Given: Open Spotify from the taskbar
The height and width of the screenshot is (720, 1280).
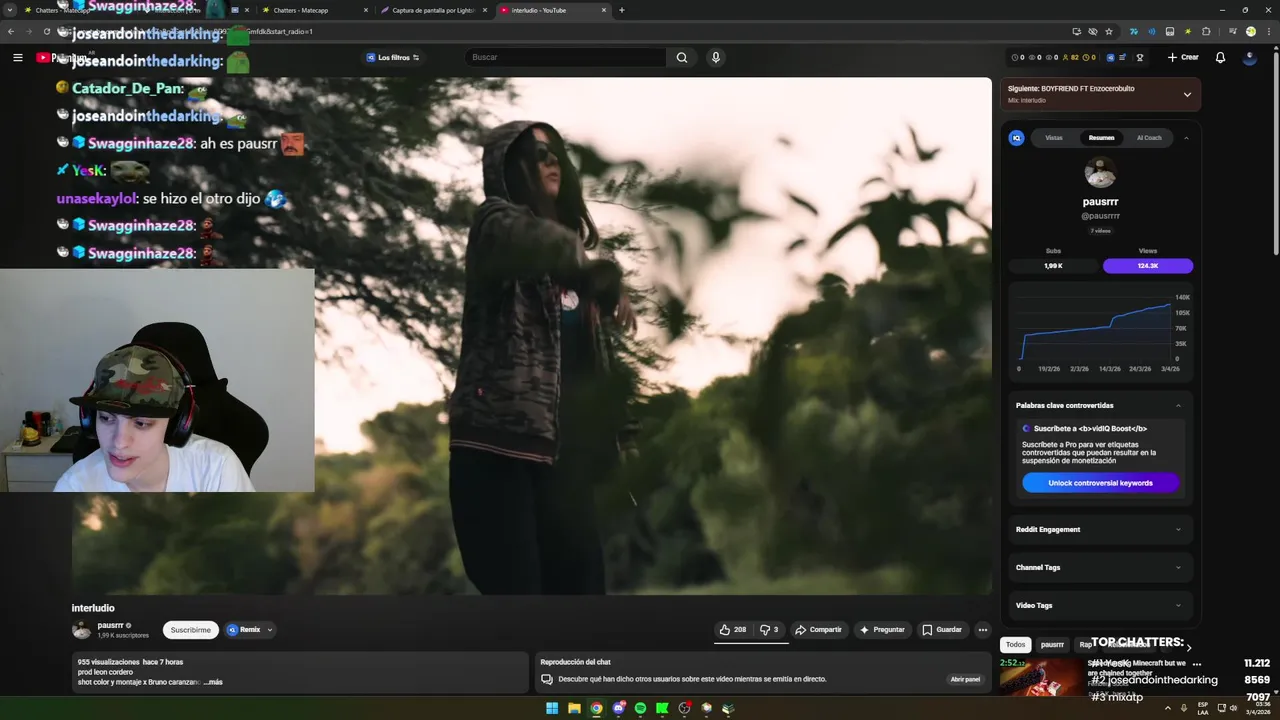Looking at the screenshot, I should pos(640,708).
